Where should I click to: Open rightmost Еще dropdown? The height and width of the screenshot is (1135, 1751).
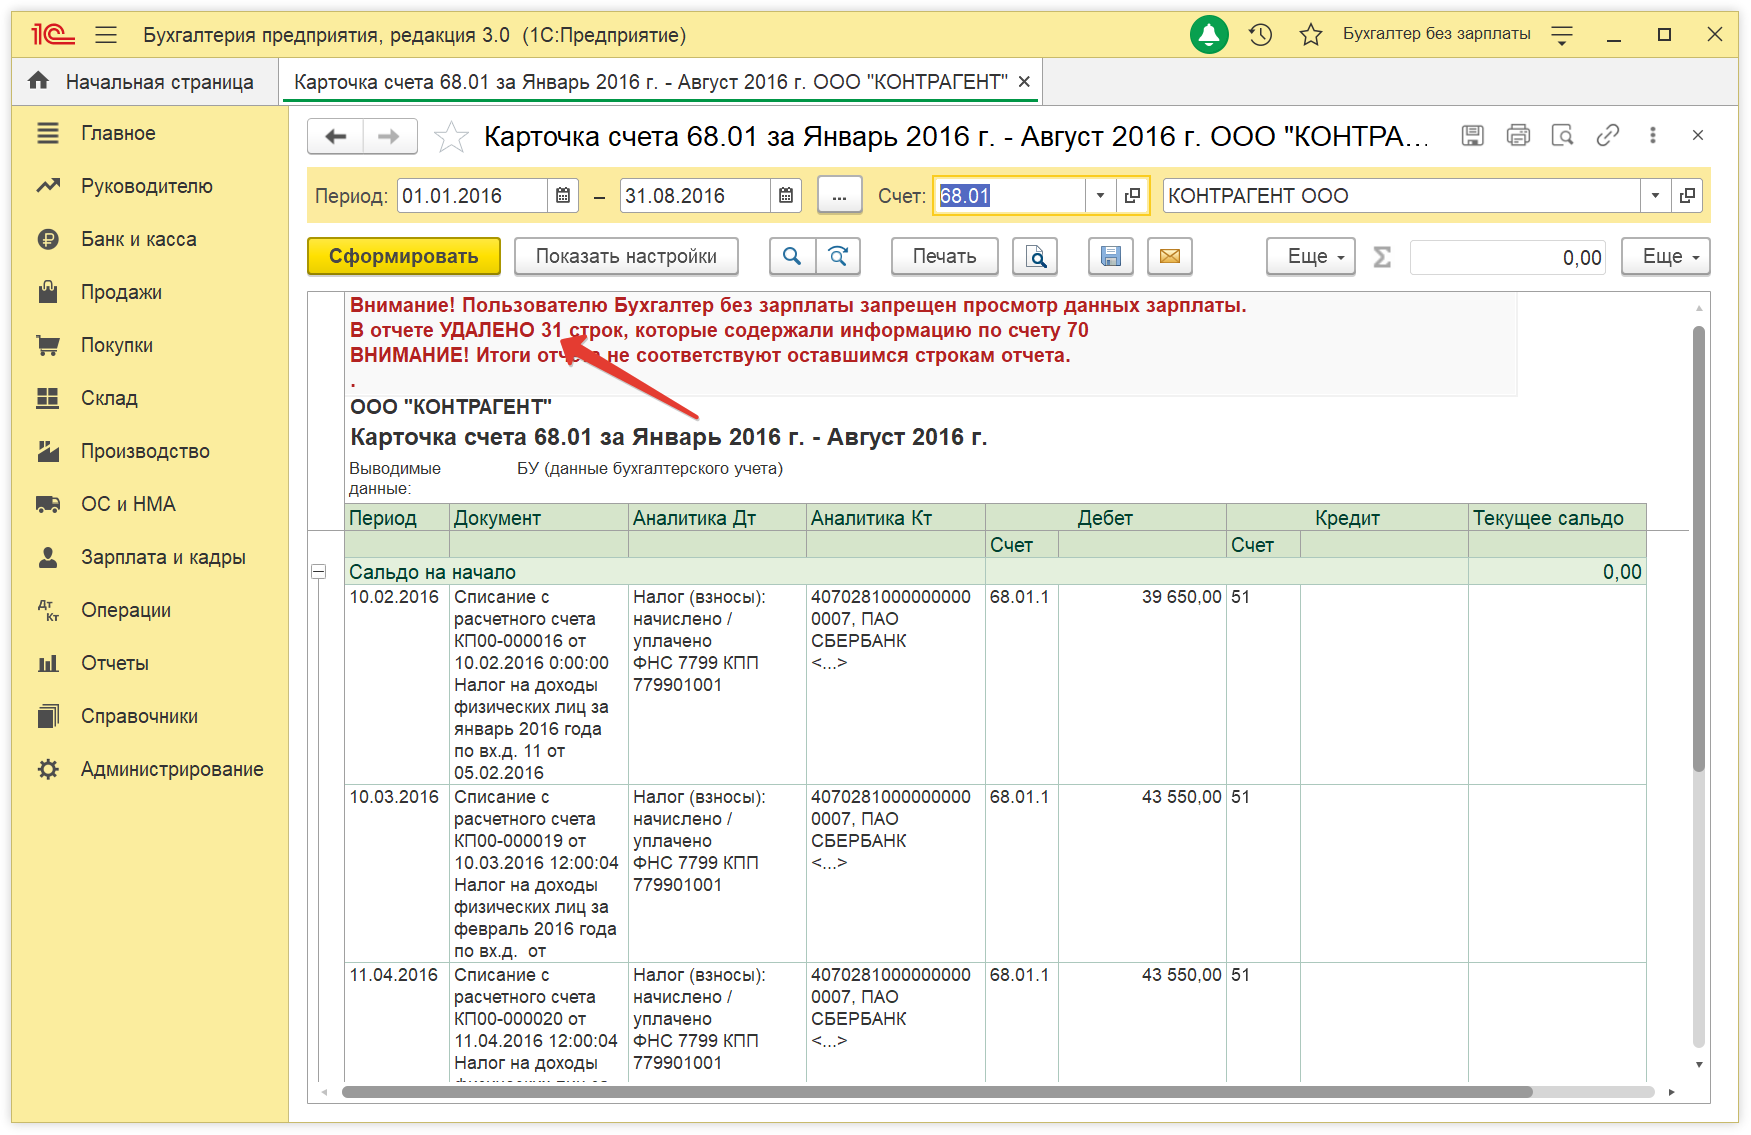1665,256
